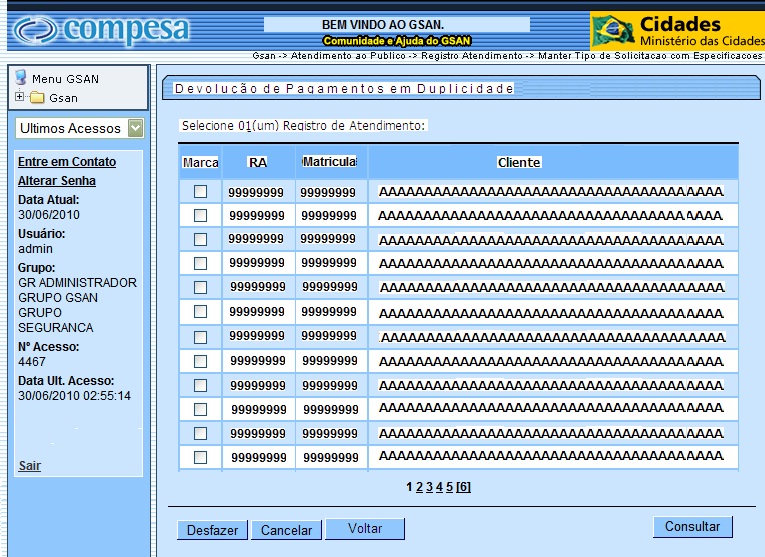Click the Menu GSAN computer icon
Image resolution: width=765 pixels, height=557 pixels.
(x=20, y=78)
